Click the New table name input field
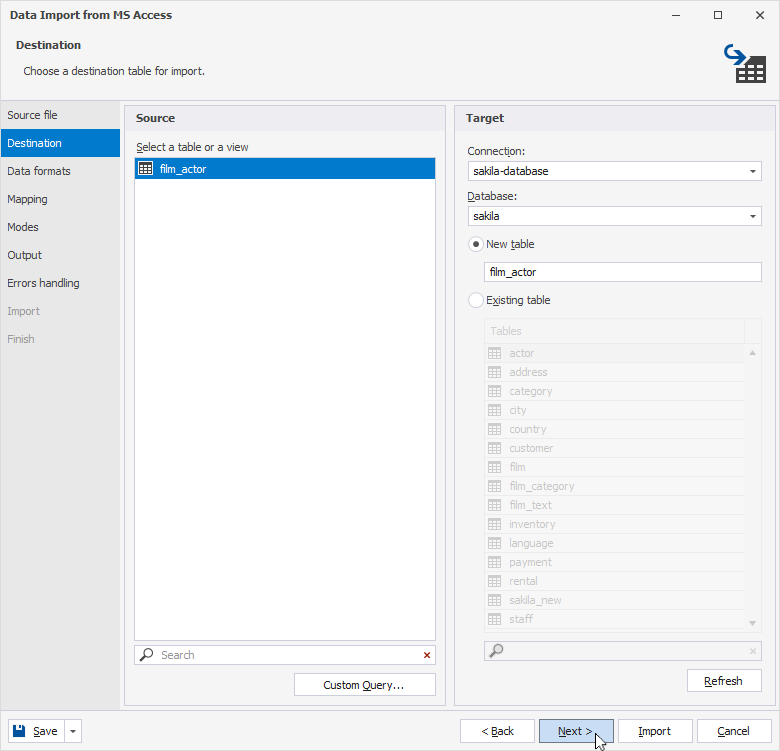This screenshot has width=780, height=751. (x=623, y=272)
